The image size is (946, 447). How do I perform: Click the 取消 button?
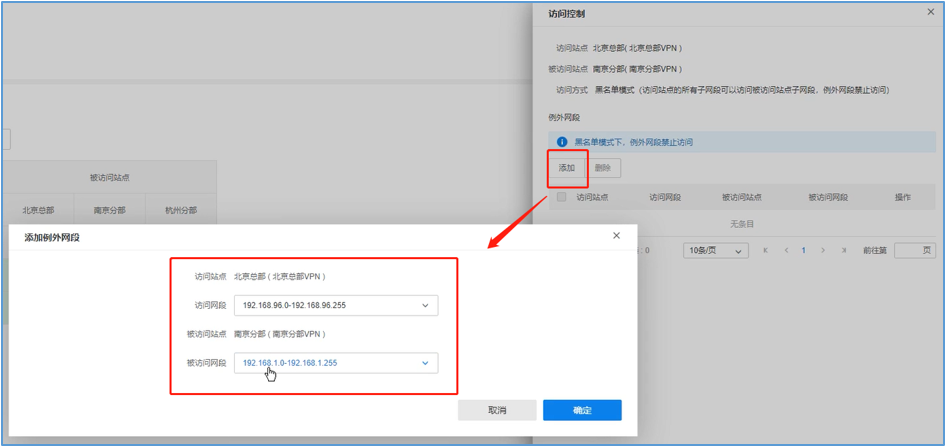click(x=497, y=410)
